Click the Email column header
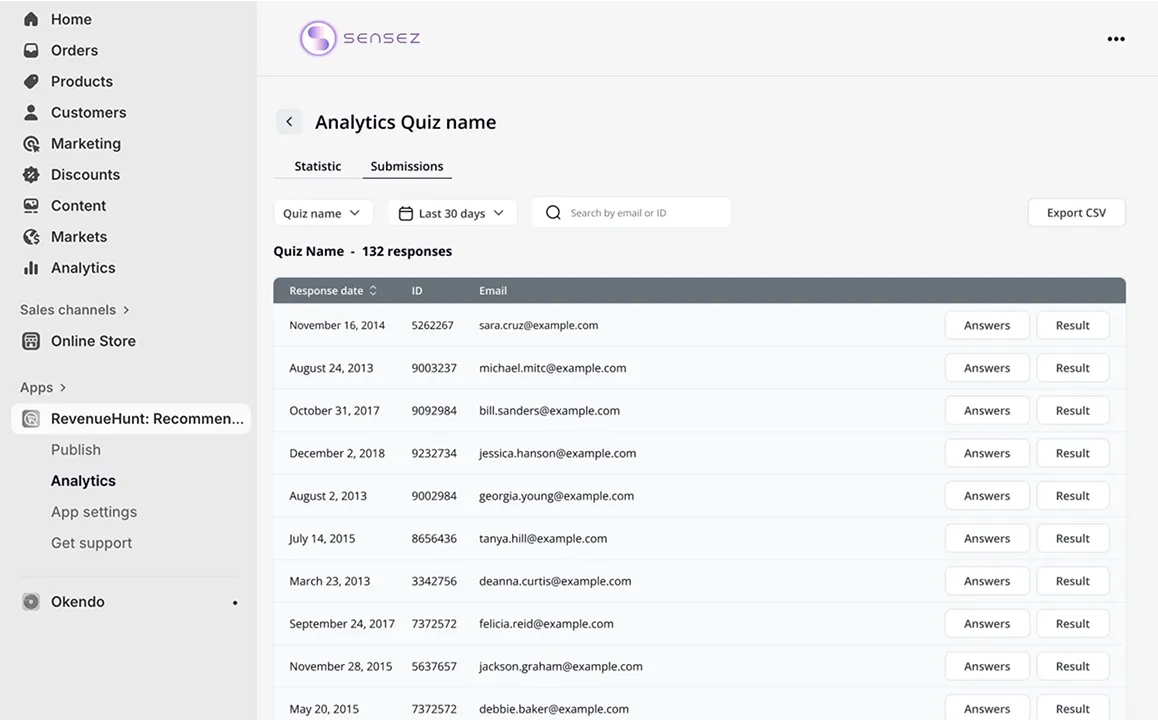This screenshot has width=1158, height=720. coord(493,290)
